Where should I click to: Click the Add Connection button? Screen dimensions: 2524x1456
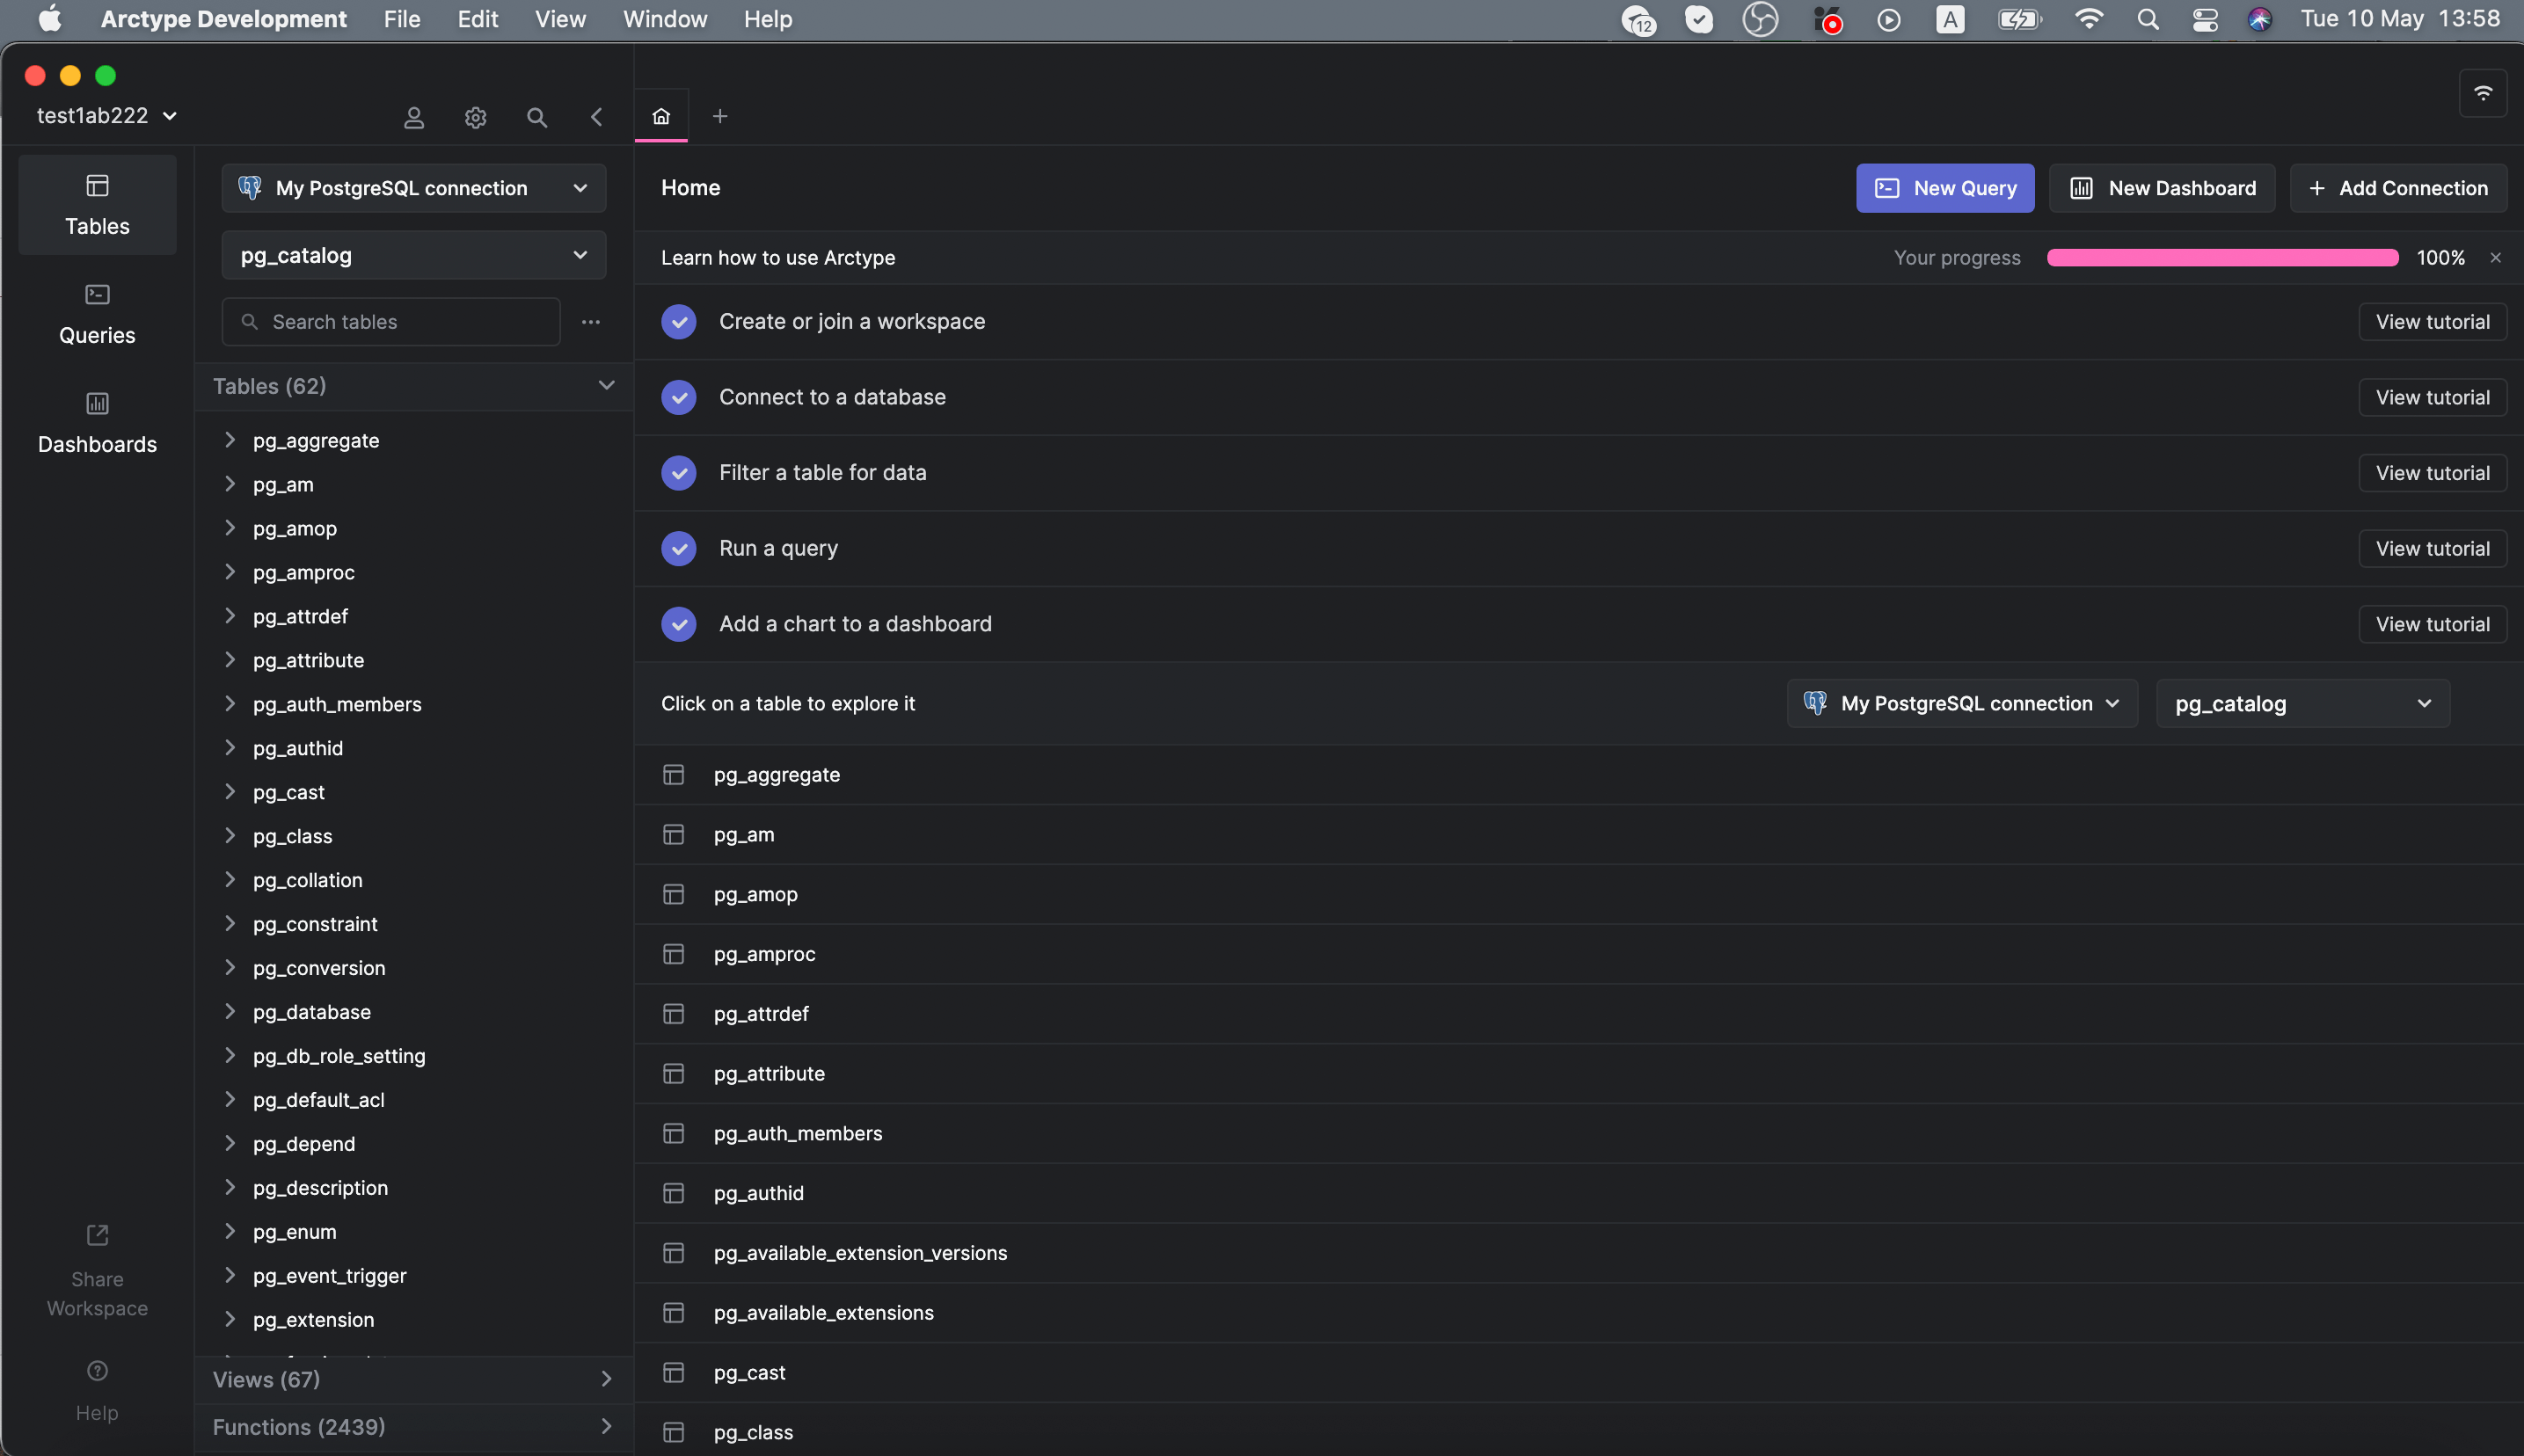[2398, 188]
